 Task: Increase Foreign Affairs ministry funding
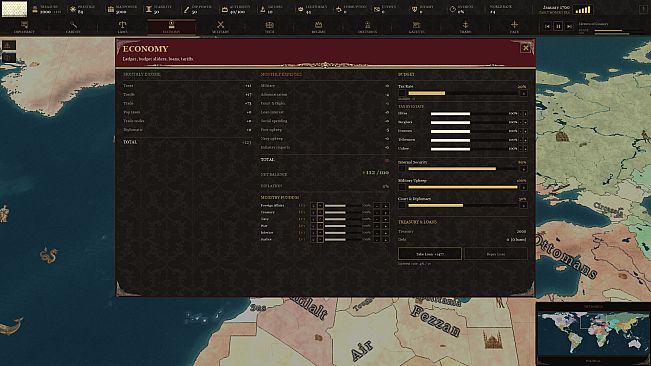point(385,205)
